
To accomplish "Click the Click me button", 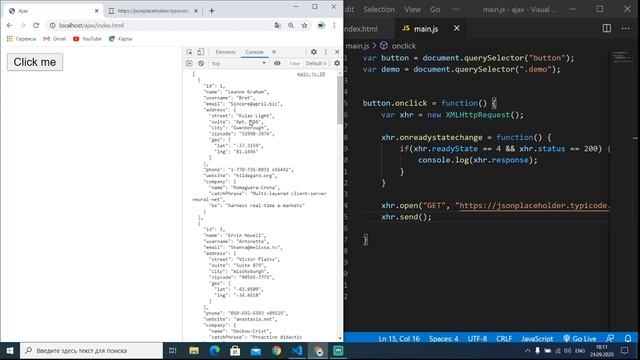I will pos(35,62).
